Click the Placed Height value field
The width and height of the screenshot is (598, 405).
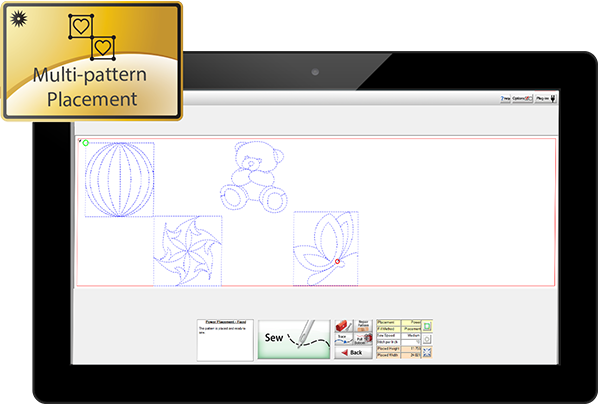[x=411, y=349]
